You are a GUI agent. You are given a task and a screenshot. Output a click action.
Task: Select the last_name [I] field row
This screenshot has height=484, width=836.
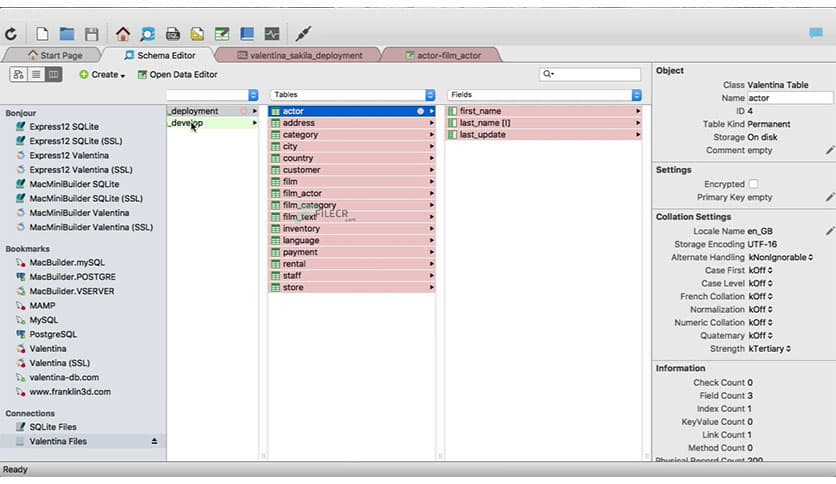(x=544, y=123)
